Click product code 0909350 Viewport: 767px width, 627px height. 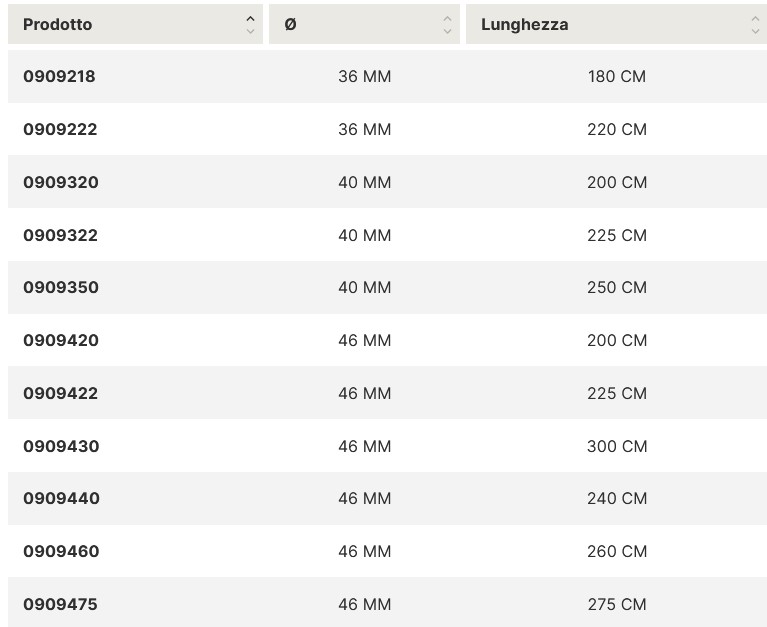[61, 288]
